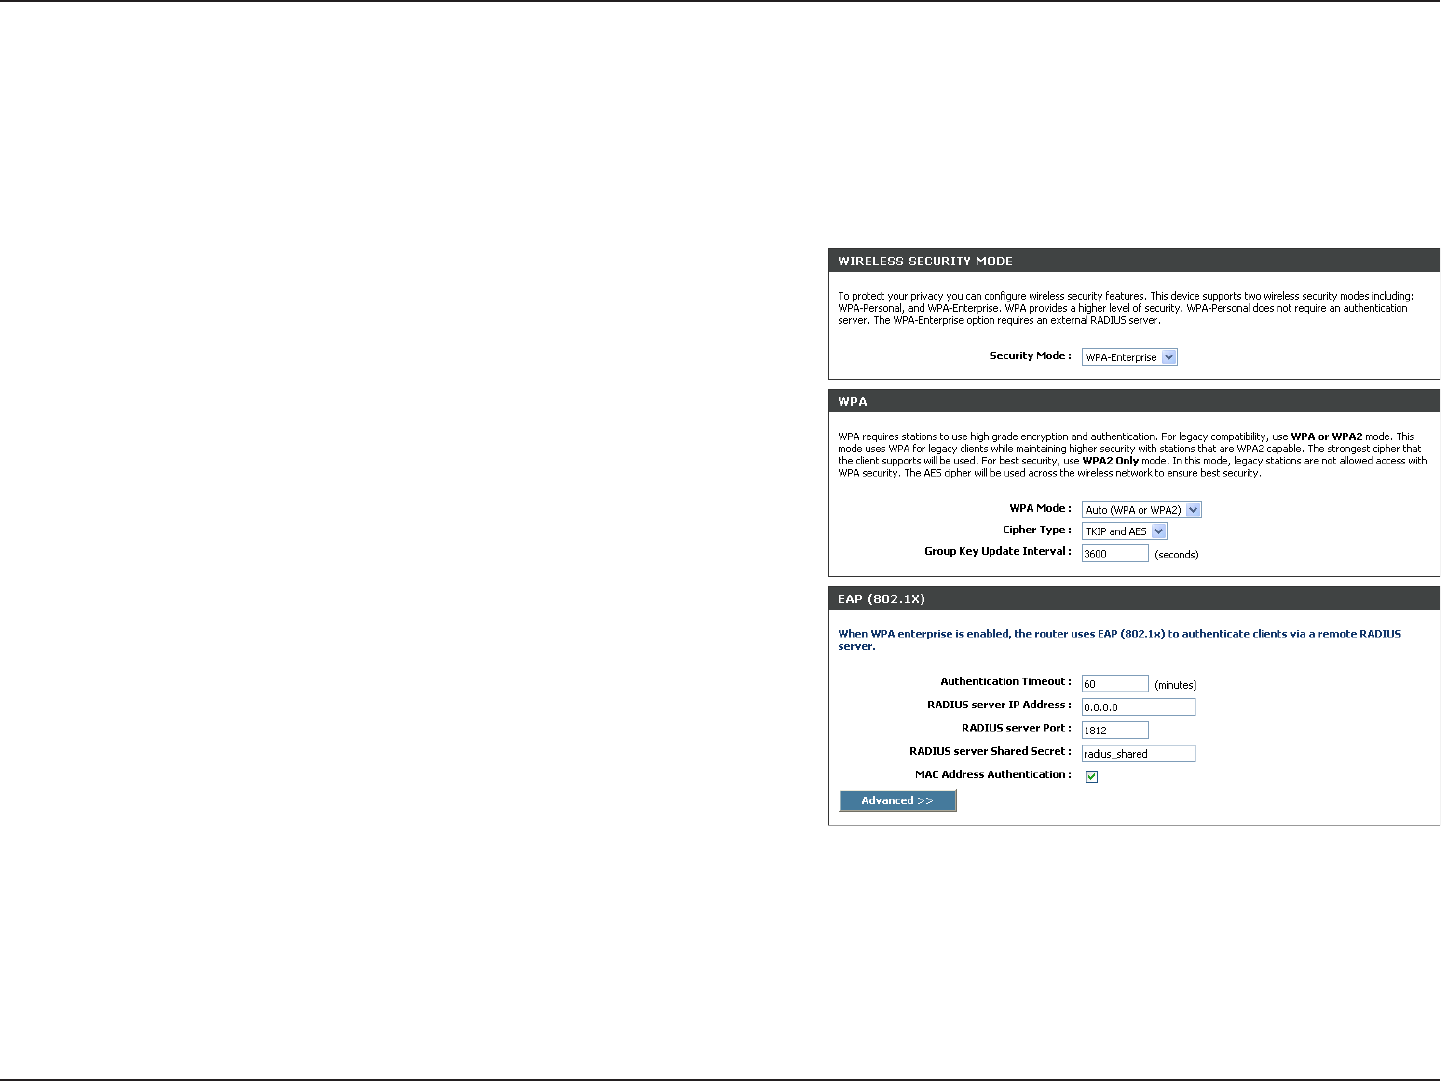
Task: Click the 'Group Key Update Interval :' label
Action: click(x=998, y=552)
